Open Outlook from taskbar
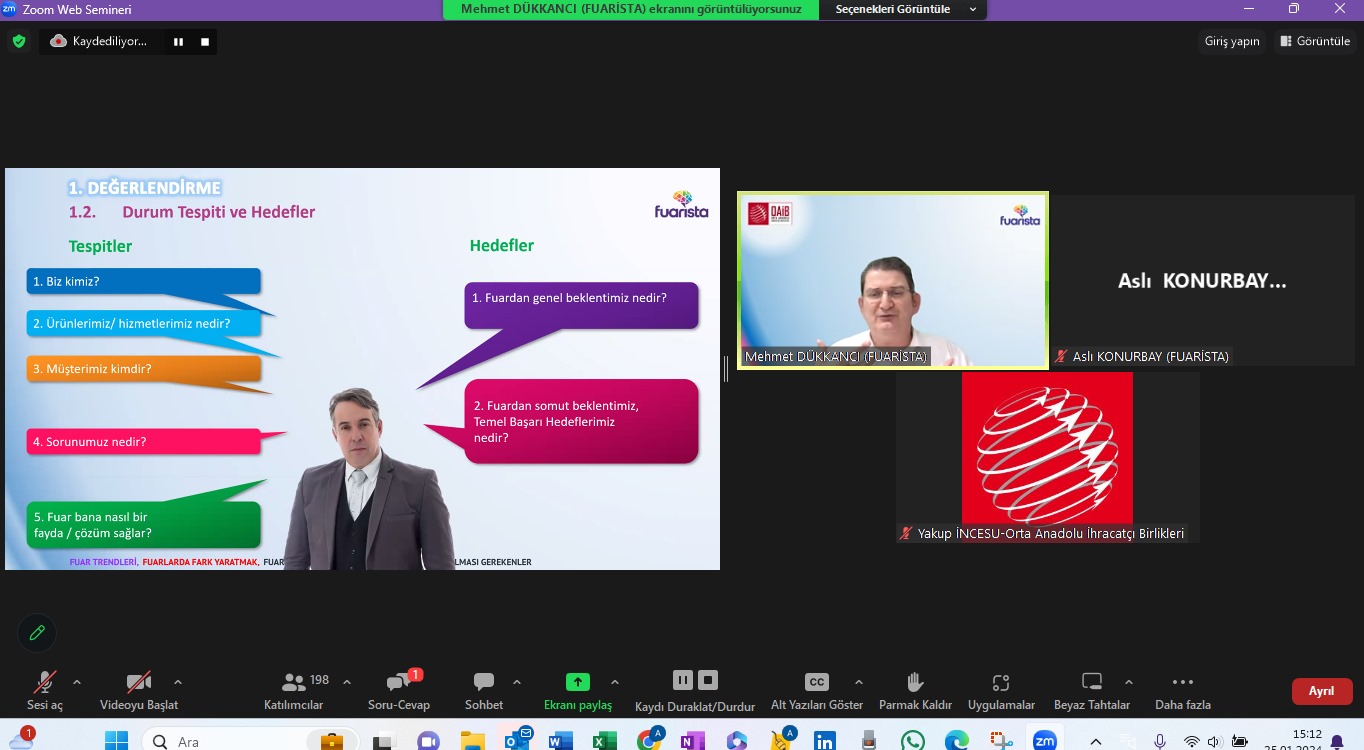This screenshot has width=1364, height=750. pos(517,741)
